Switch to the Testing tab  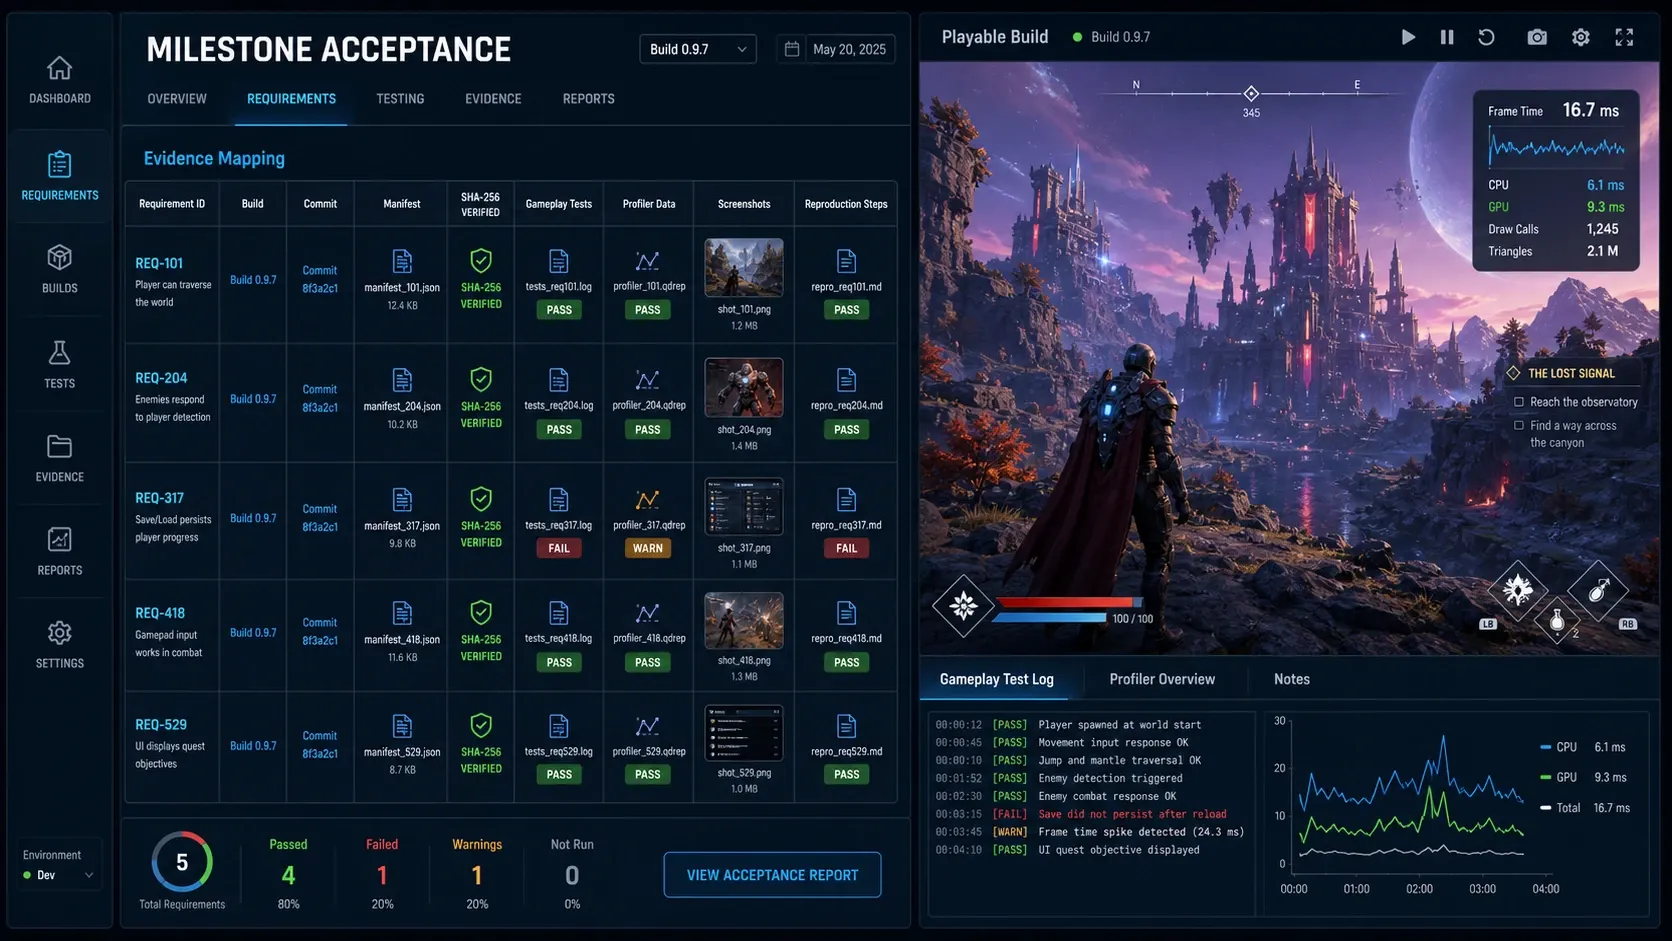(x=400, y=99)
